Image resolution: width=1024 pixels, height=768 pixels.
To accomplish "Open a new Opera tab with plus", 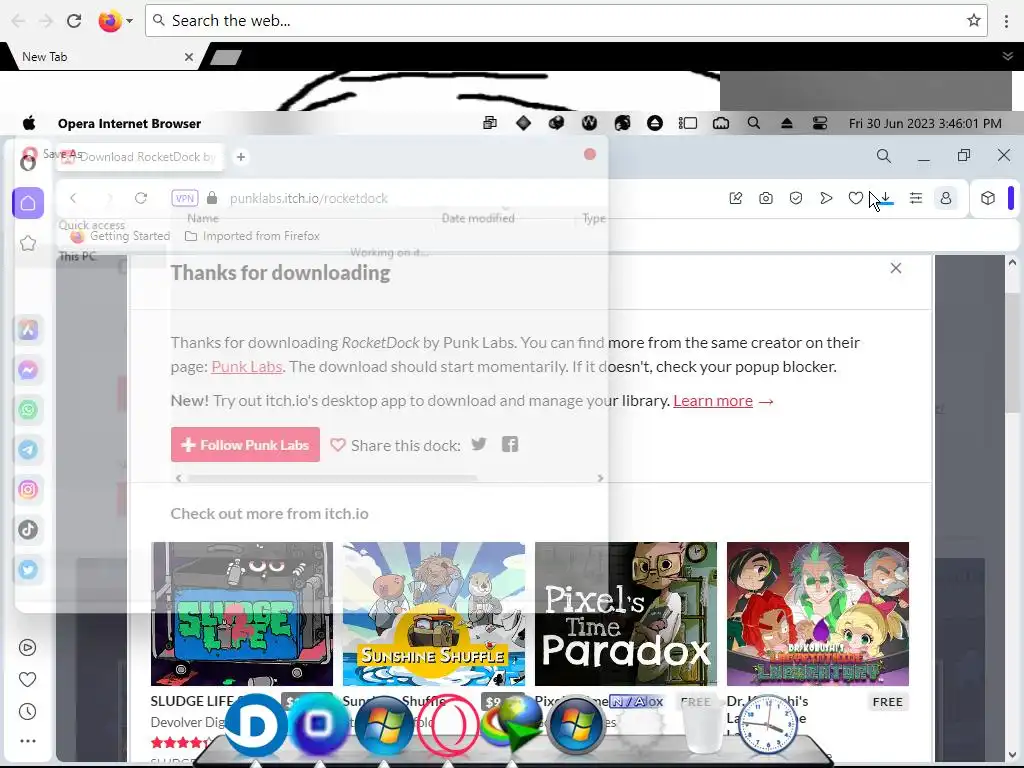I will tap(241, 157).
